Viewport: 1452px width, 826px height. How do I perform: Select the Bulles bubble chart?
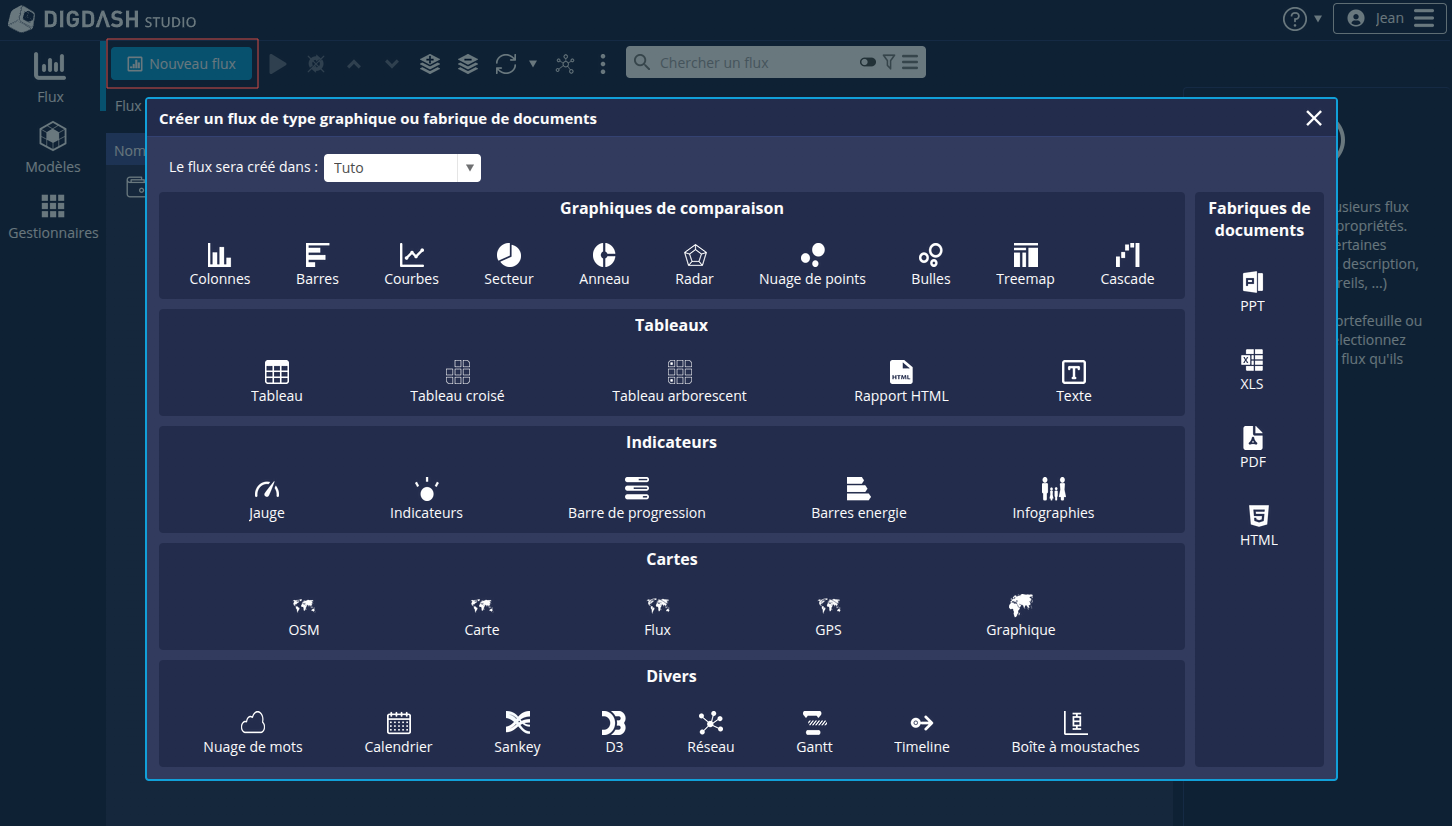(x=930, y=265)
